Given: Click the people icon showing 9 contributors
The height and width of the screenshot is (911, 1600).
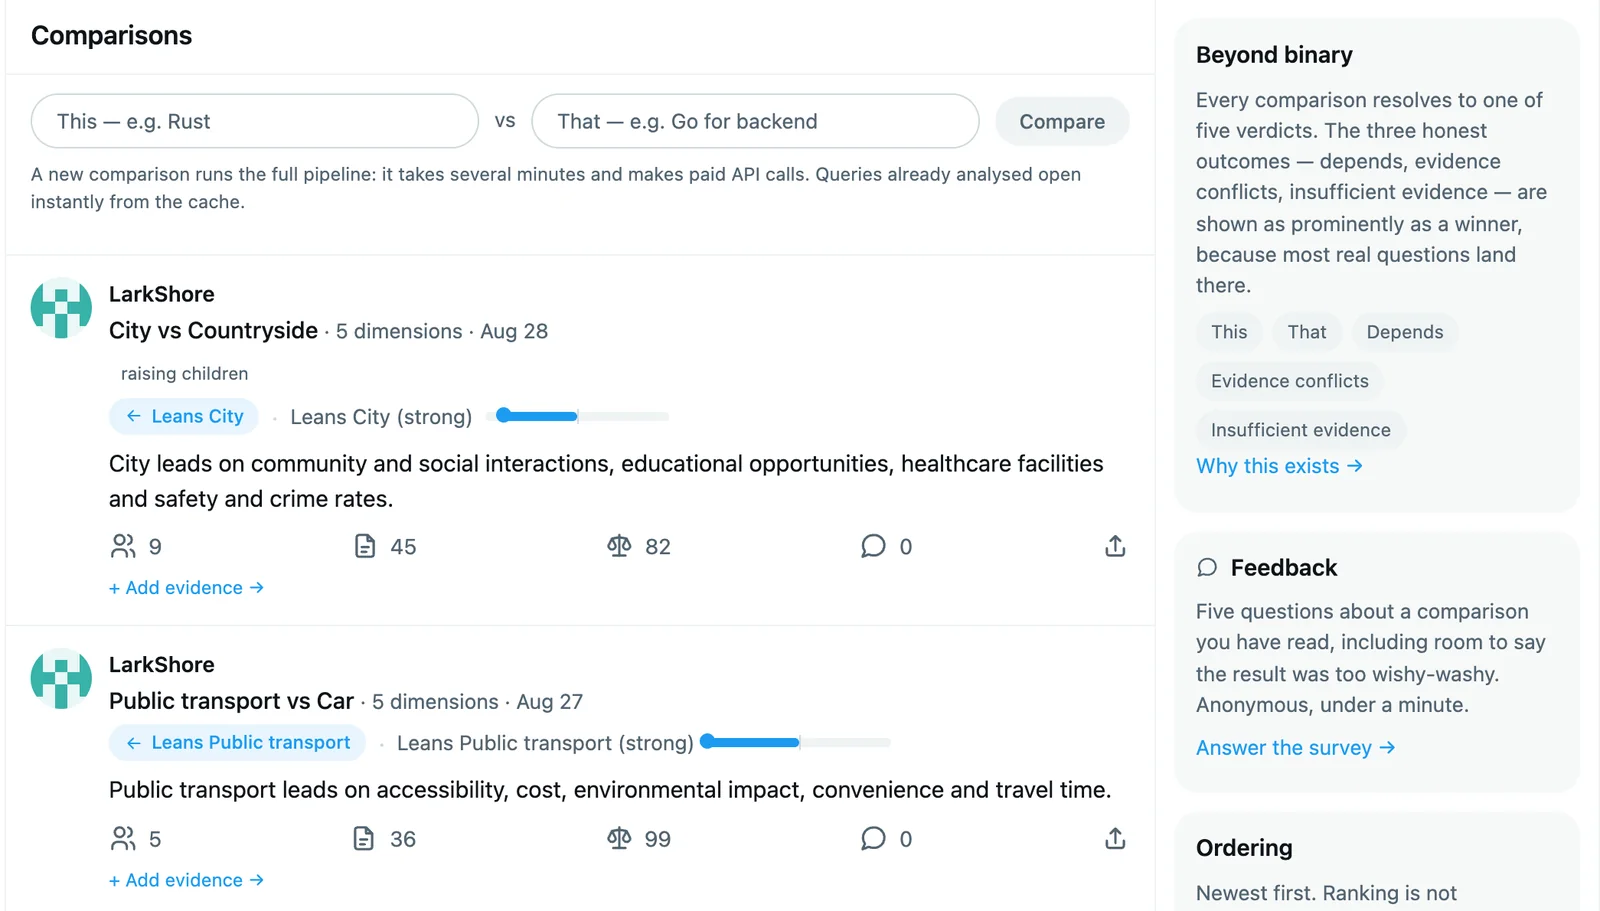Looking at the screenshot, I should (x=123, y=546).
